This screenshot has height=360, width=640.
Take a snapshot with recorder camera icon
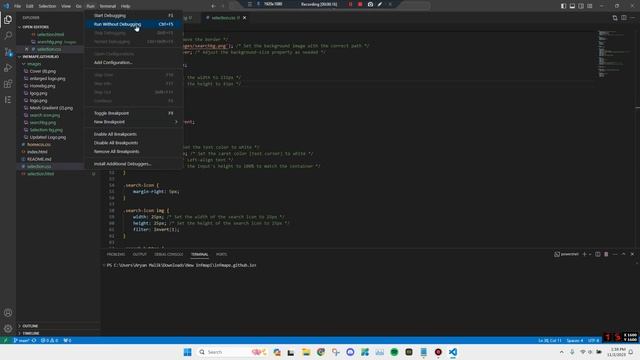click(370, 4)
